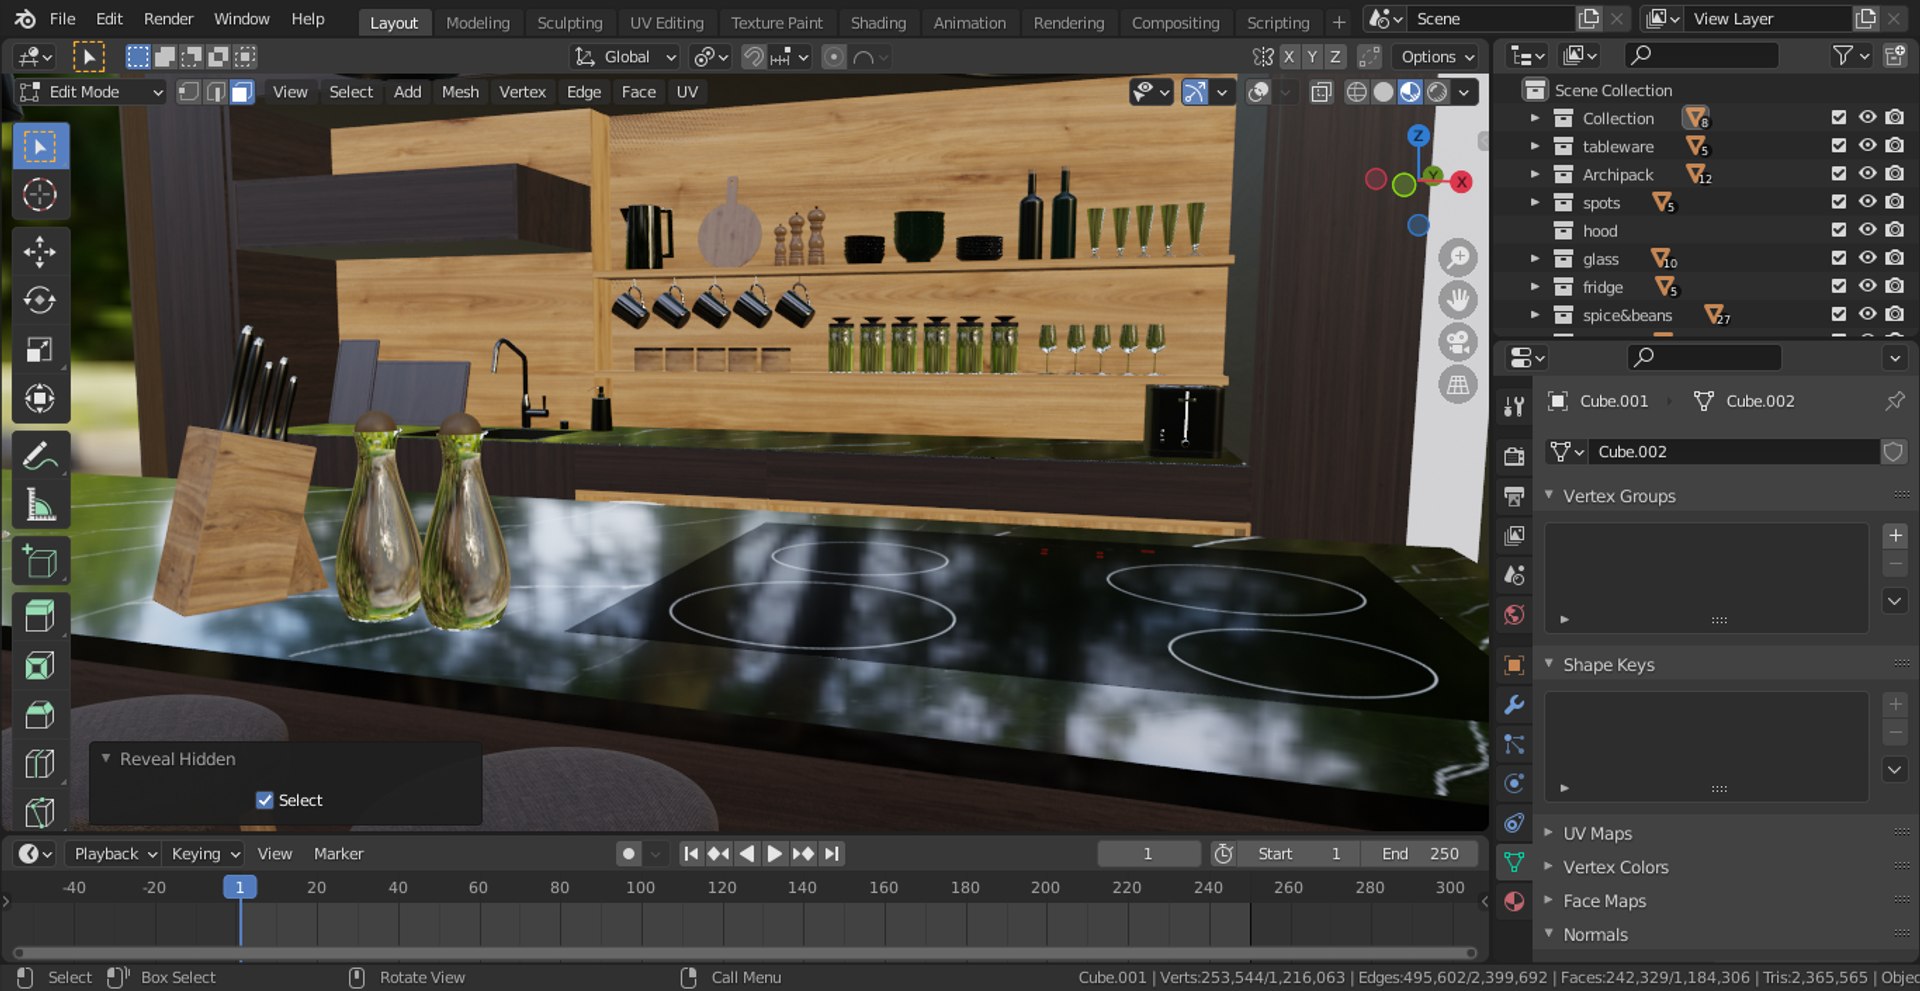Open the Options dropdown

(1437, 57)
